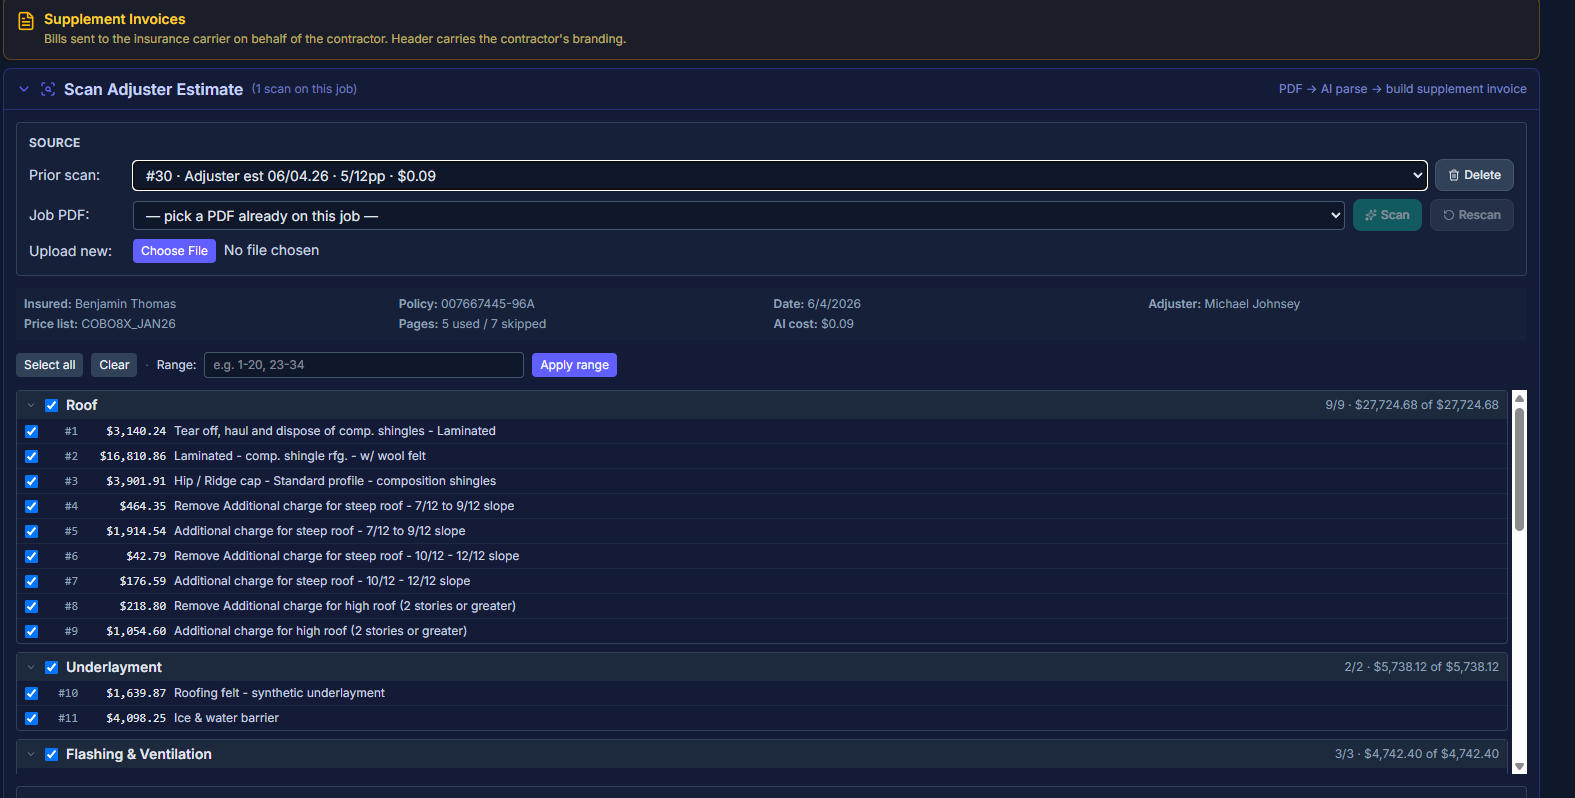Image resolution: width=1575 pixels, height=798 pixels.
Task: Click the Policy number 007667445-96A
Action: (x=488, y=304)
